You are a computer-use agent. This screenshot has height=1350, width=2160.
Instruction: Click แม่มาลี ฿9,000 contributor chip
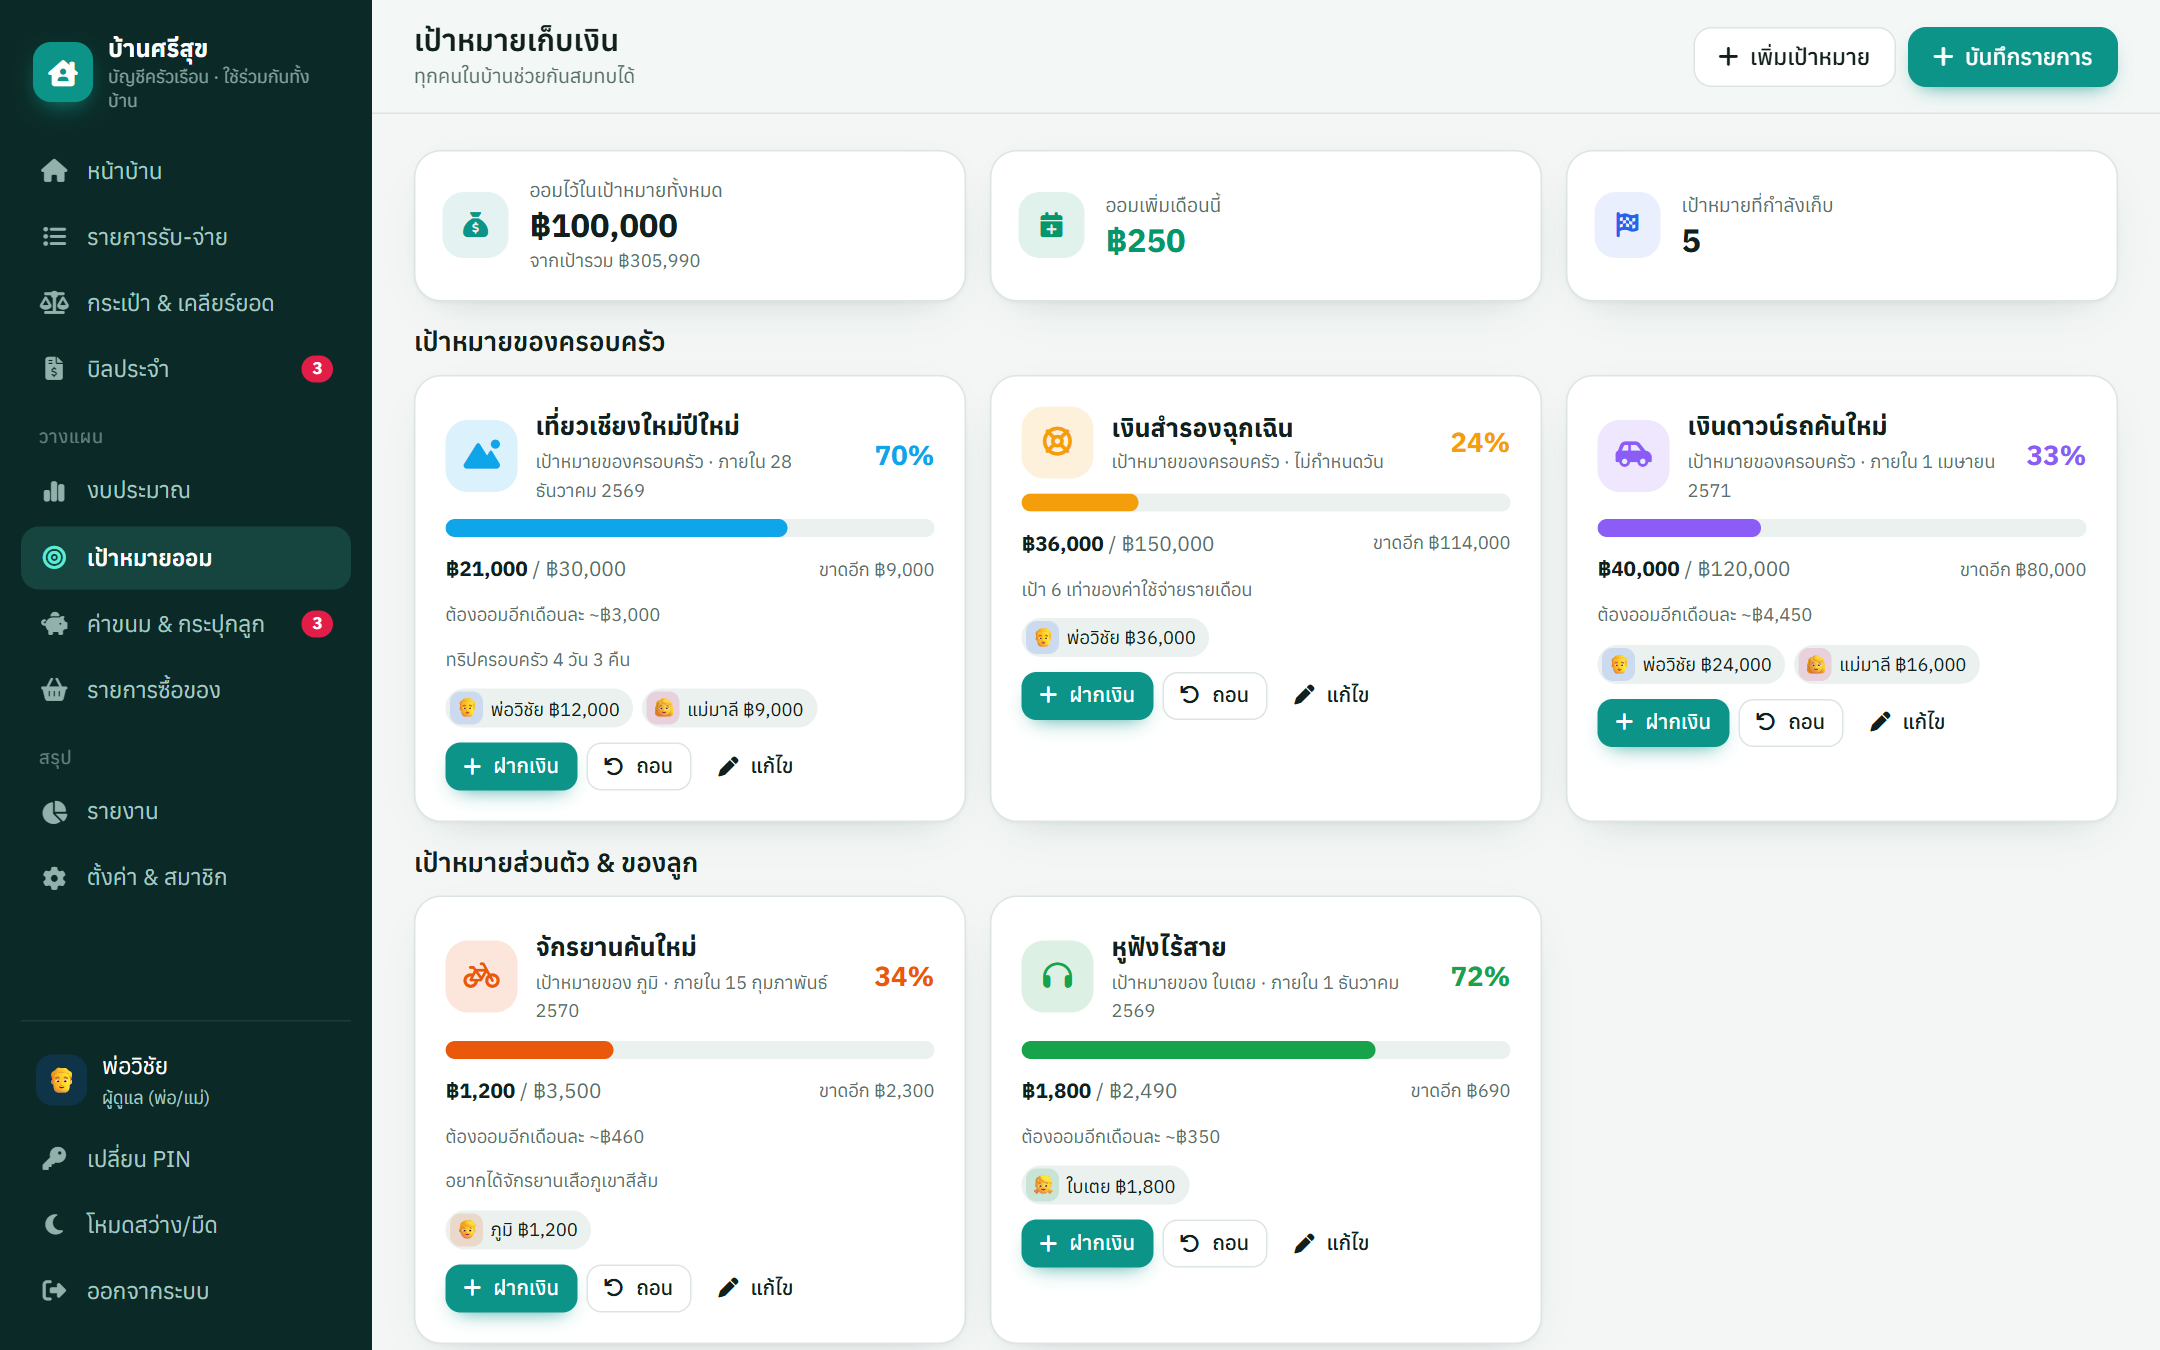pos(730,709)
